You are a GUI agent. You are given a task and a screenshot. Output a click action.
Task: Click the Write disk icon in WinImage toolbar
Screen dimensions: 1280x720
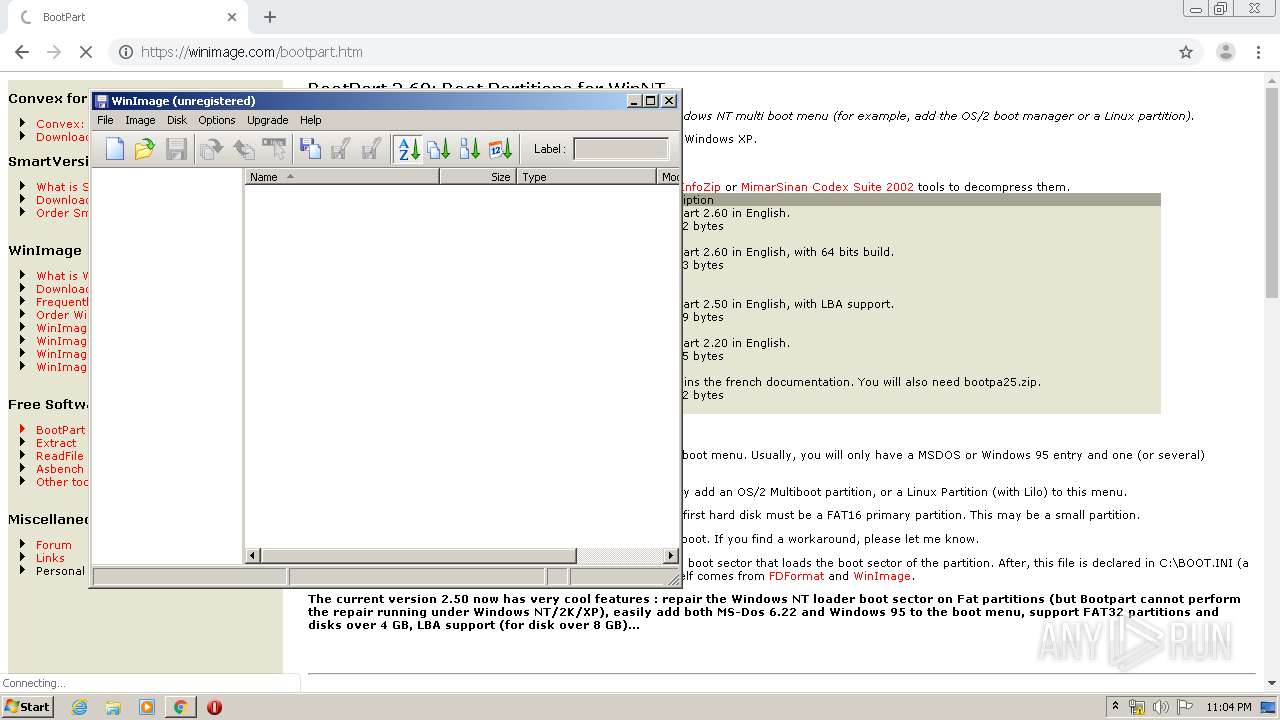(x=340, y=149)
